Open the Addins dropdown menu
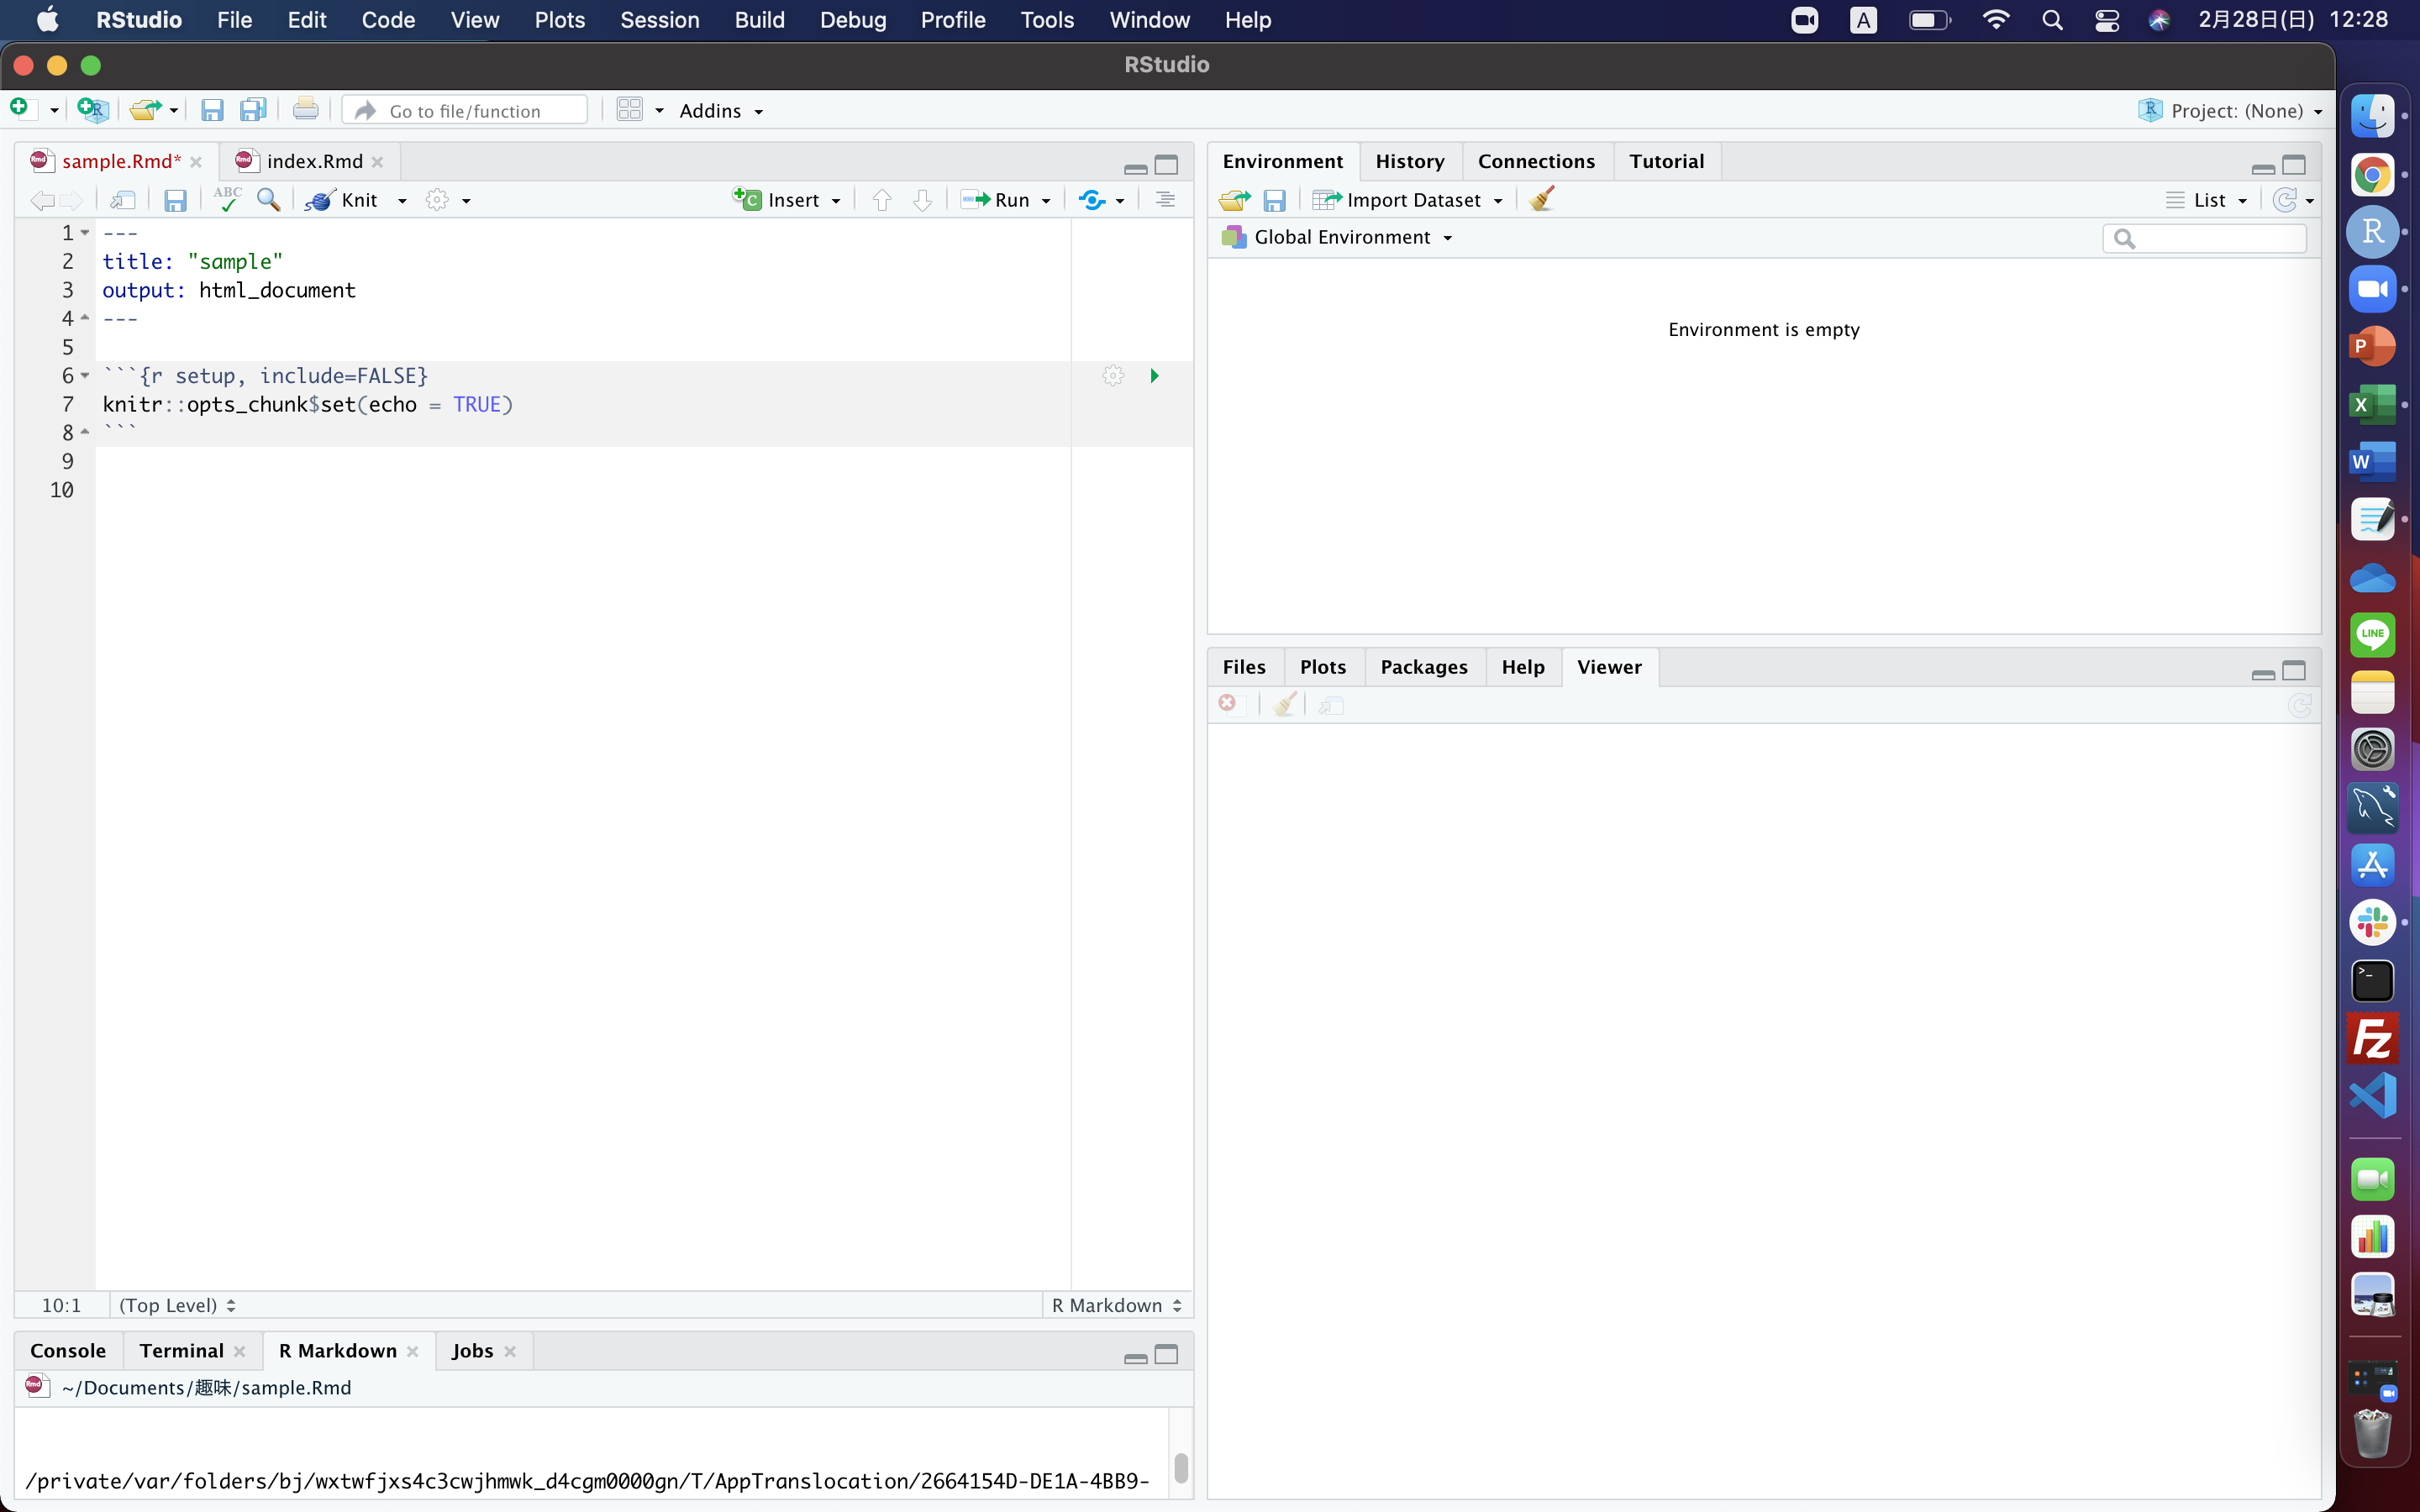 pyautogui.click(x=721, y=110)
